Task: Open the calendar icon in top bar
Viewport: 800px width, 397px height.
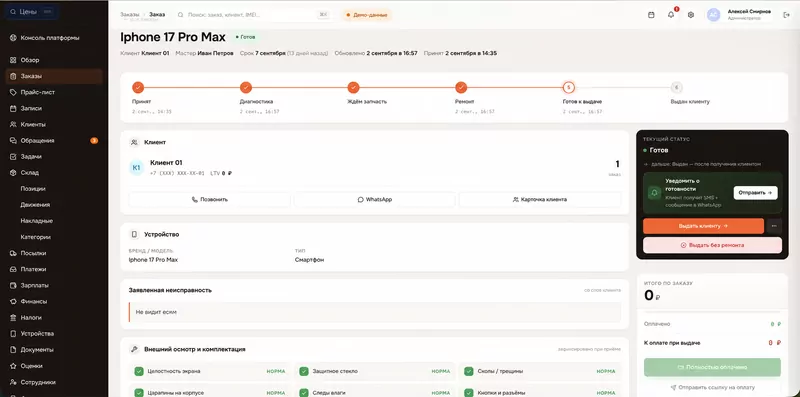Action: pyautogui.click(x=651, y=15)
